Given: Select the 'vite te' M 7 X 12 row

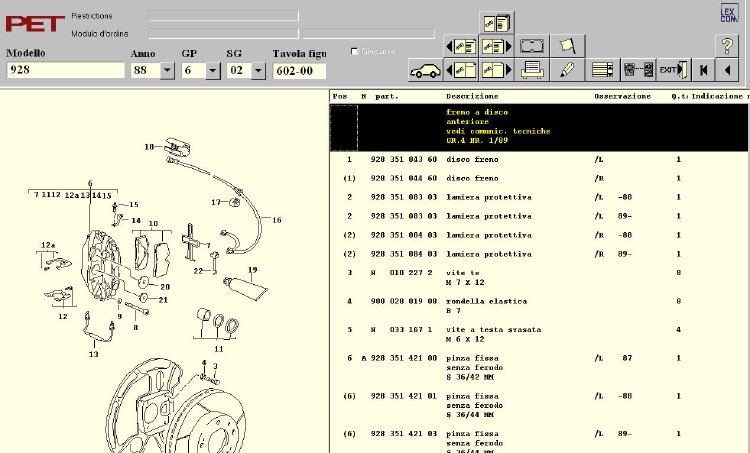Looking at the screenshot, I should pos(539,277).
